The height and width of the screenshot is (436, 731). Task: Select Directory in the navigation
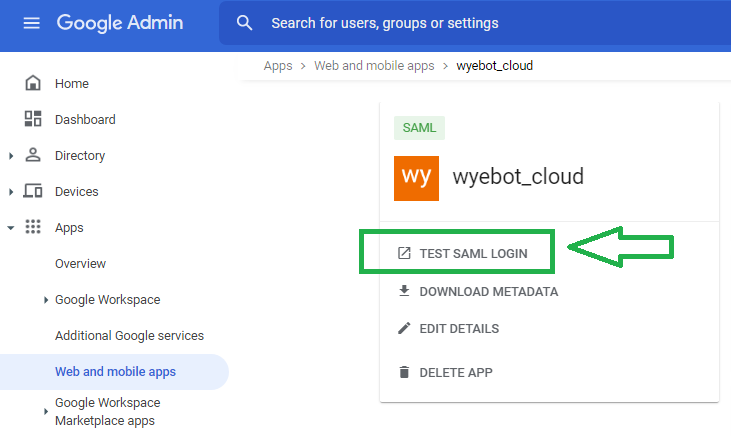pos(80,156)
